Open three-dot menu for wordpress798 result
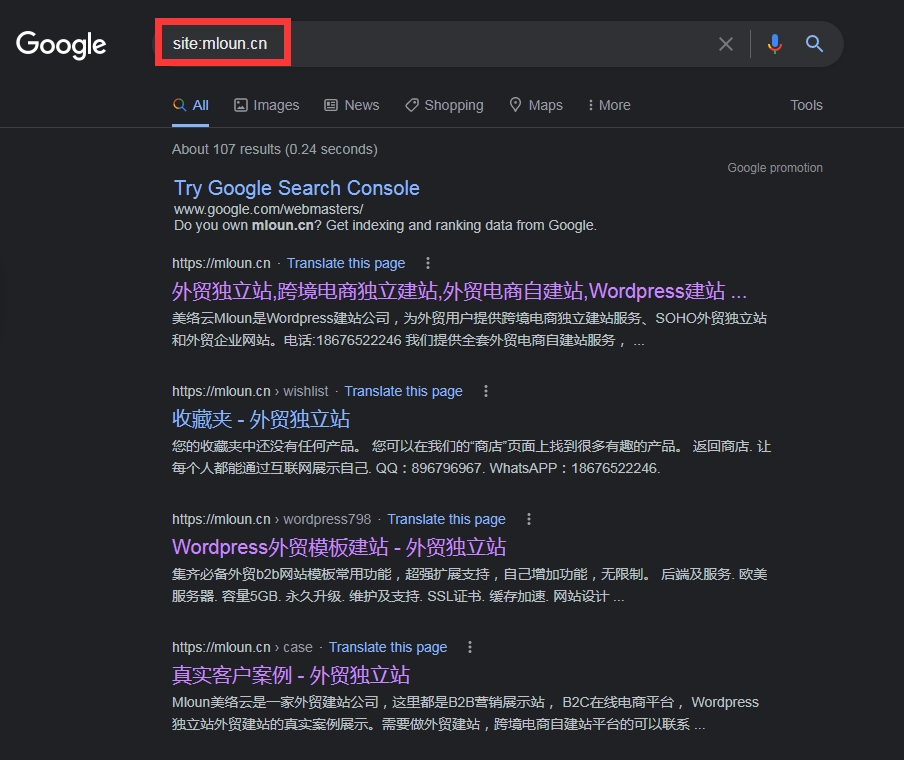 point(529,519)
